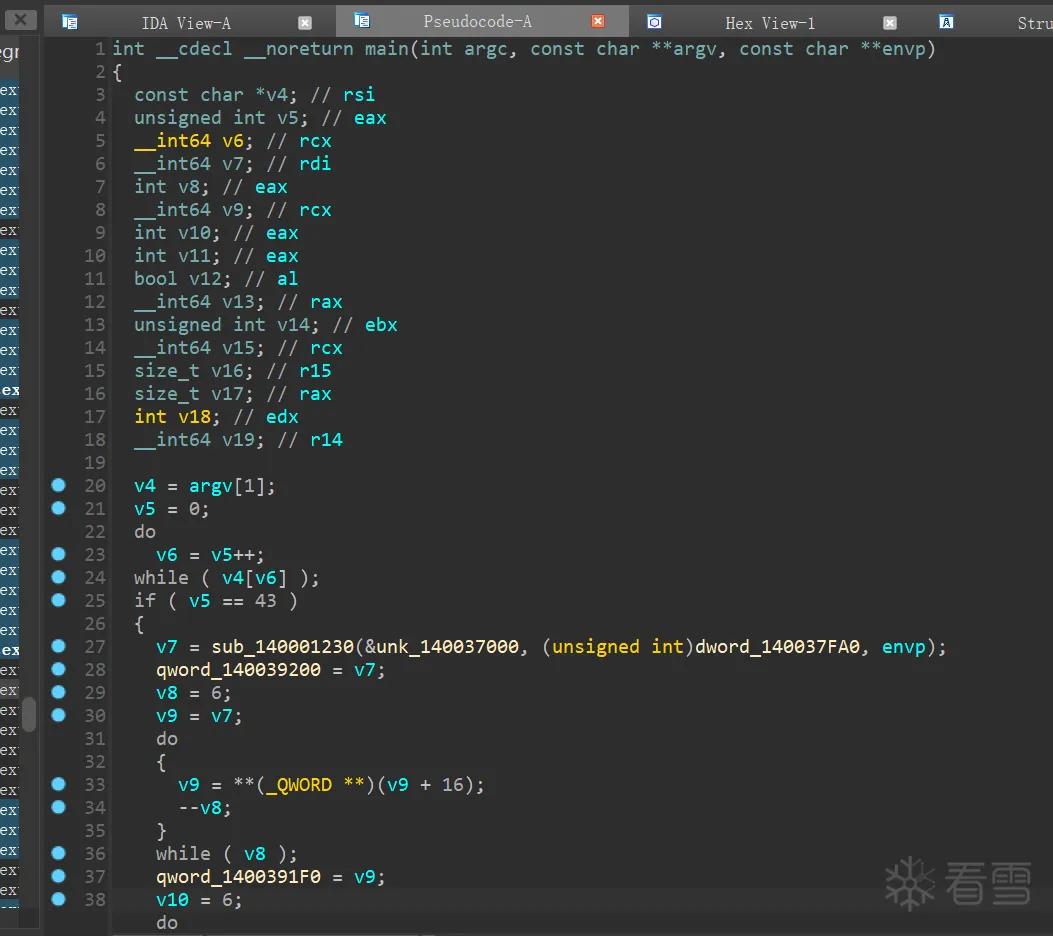Screen dimensions: 1053x936
Task: Click bool v12 declaration
Action: [216, 279]
